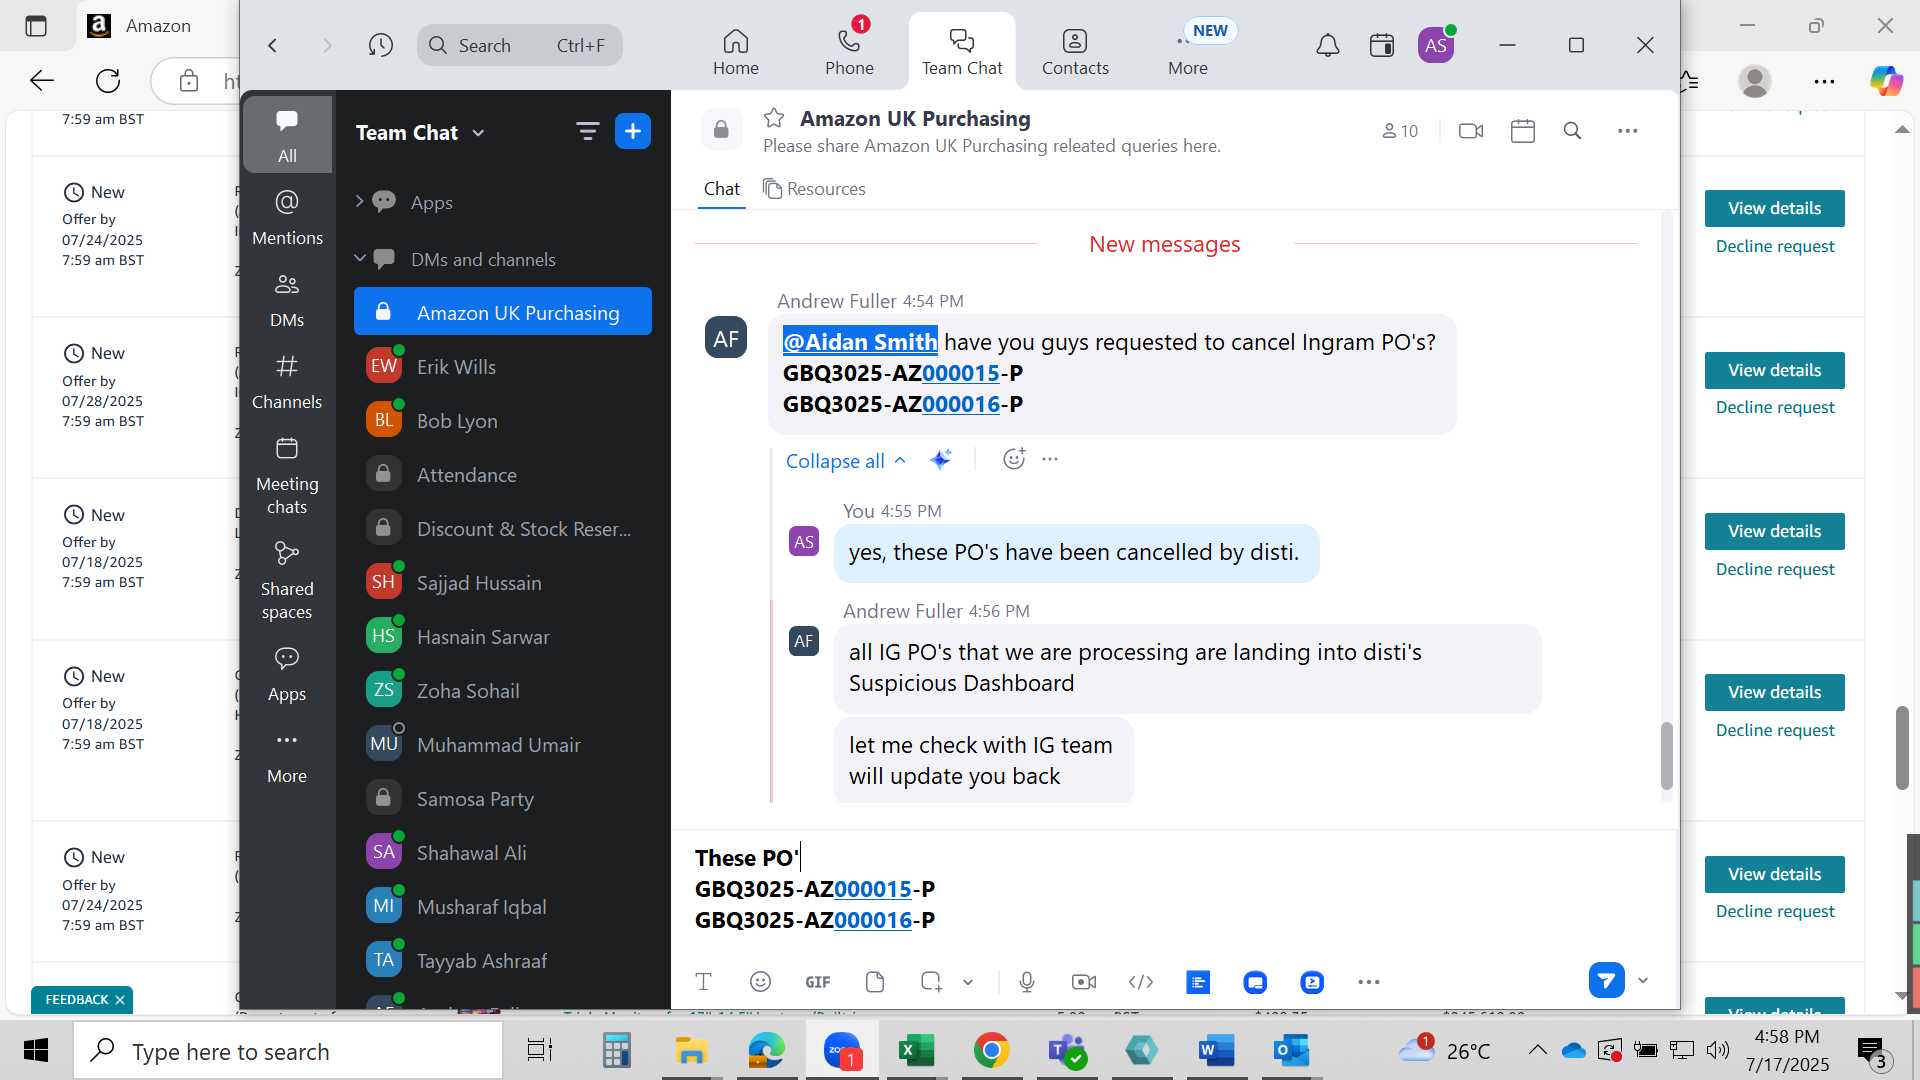Open Zoha Sohail chat
This screenshot has height=1080, width=1920.
(503, 690)
